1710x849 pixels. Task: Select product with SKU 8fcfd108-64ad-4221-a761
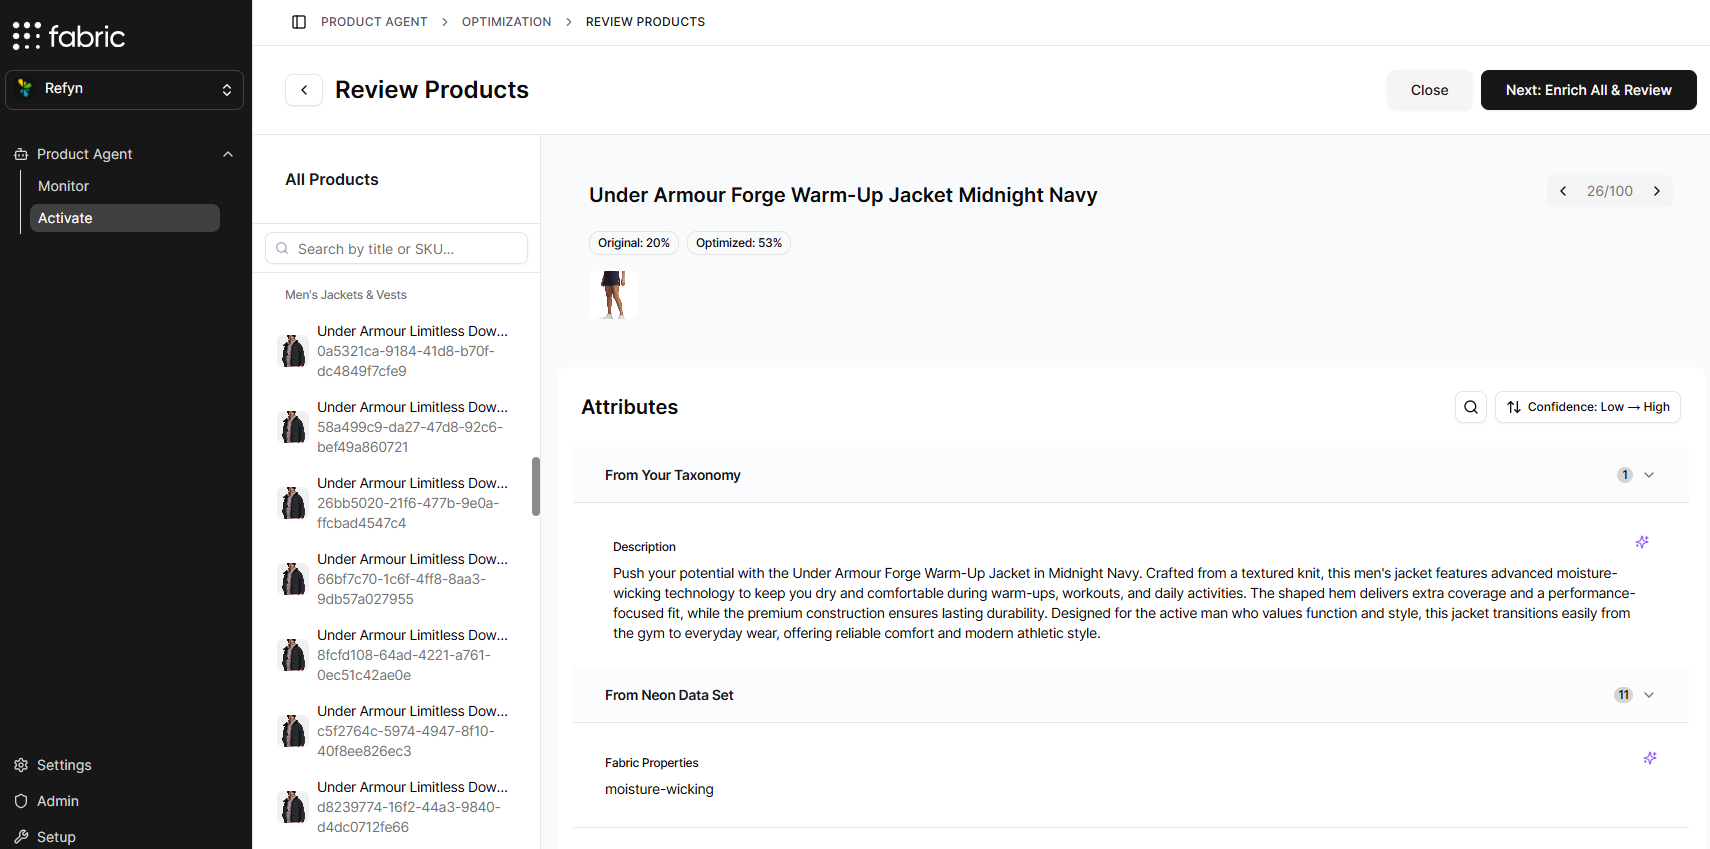396,655
